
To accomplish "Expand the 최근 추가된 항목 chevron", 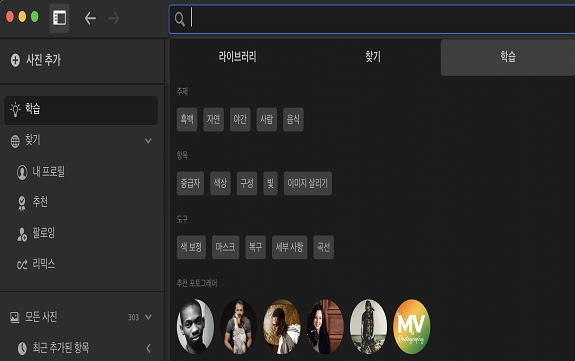I will point(149,348).
